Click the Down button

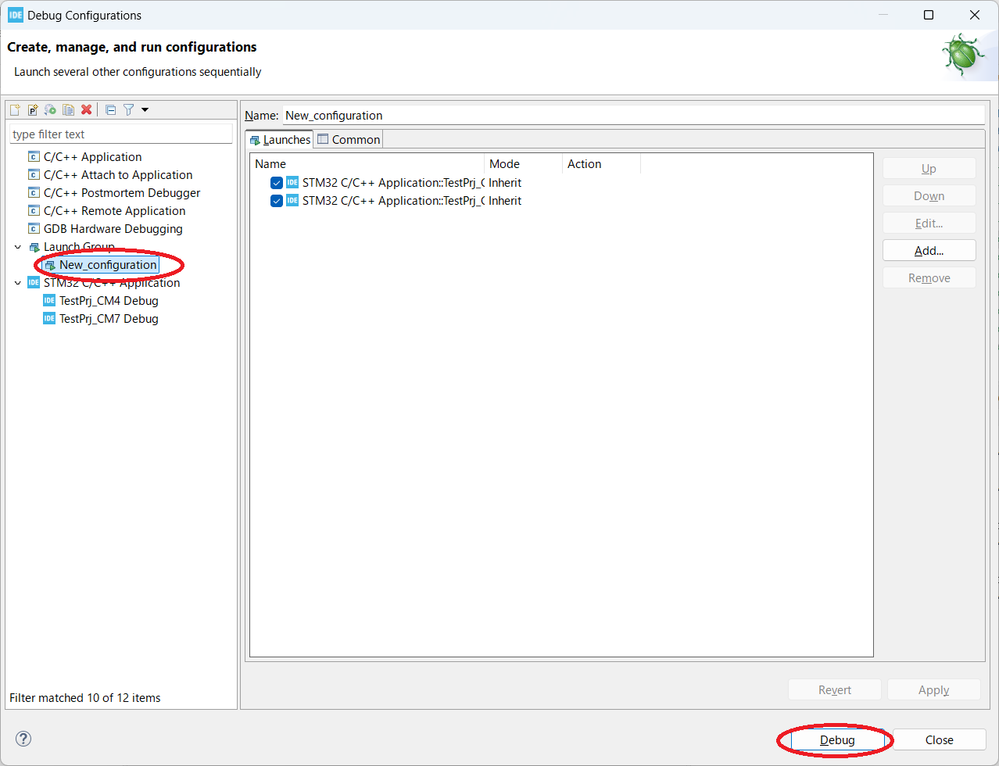click(x=929, y=196)
